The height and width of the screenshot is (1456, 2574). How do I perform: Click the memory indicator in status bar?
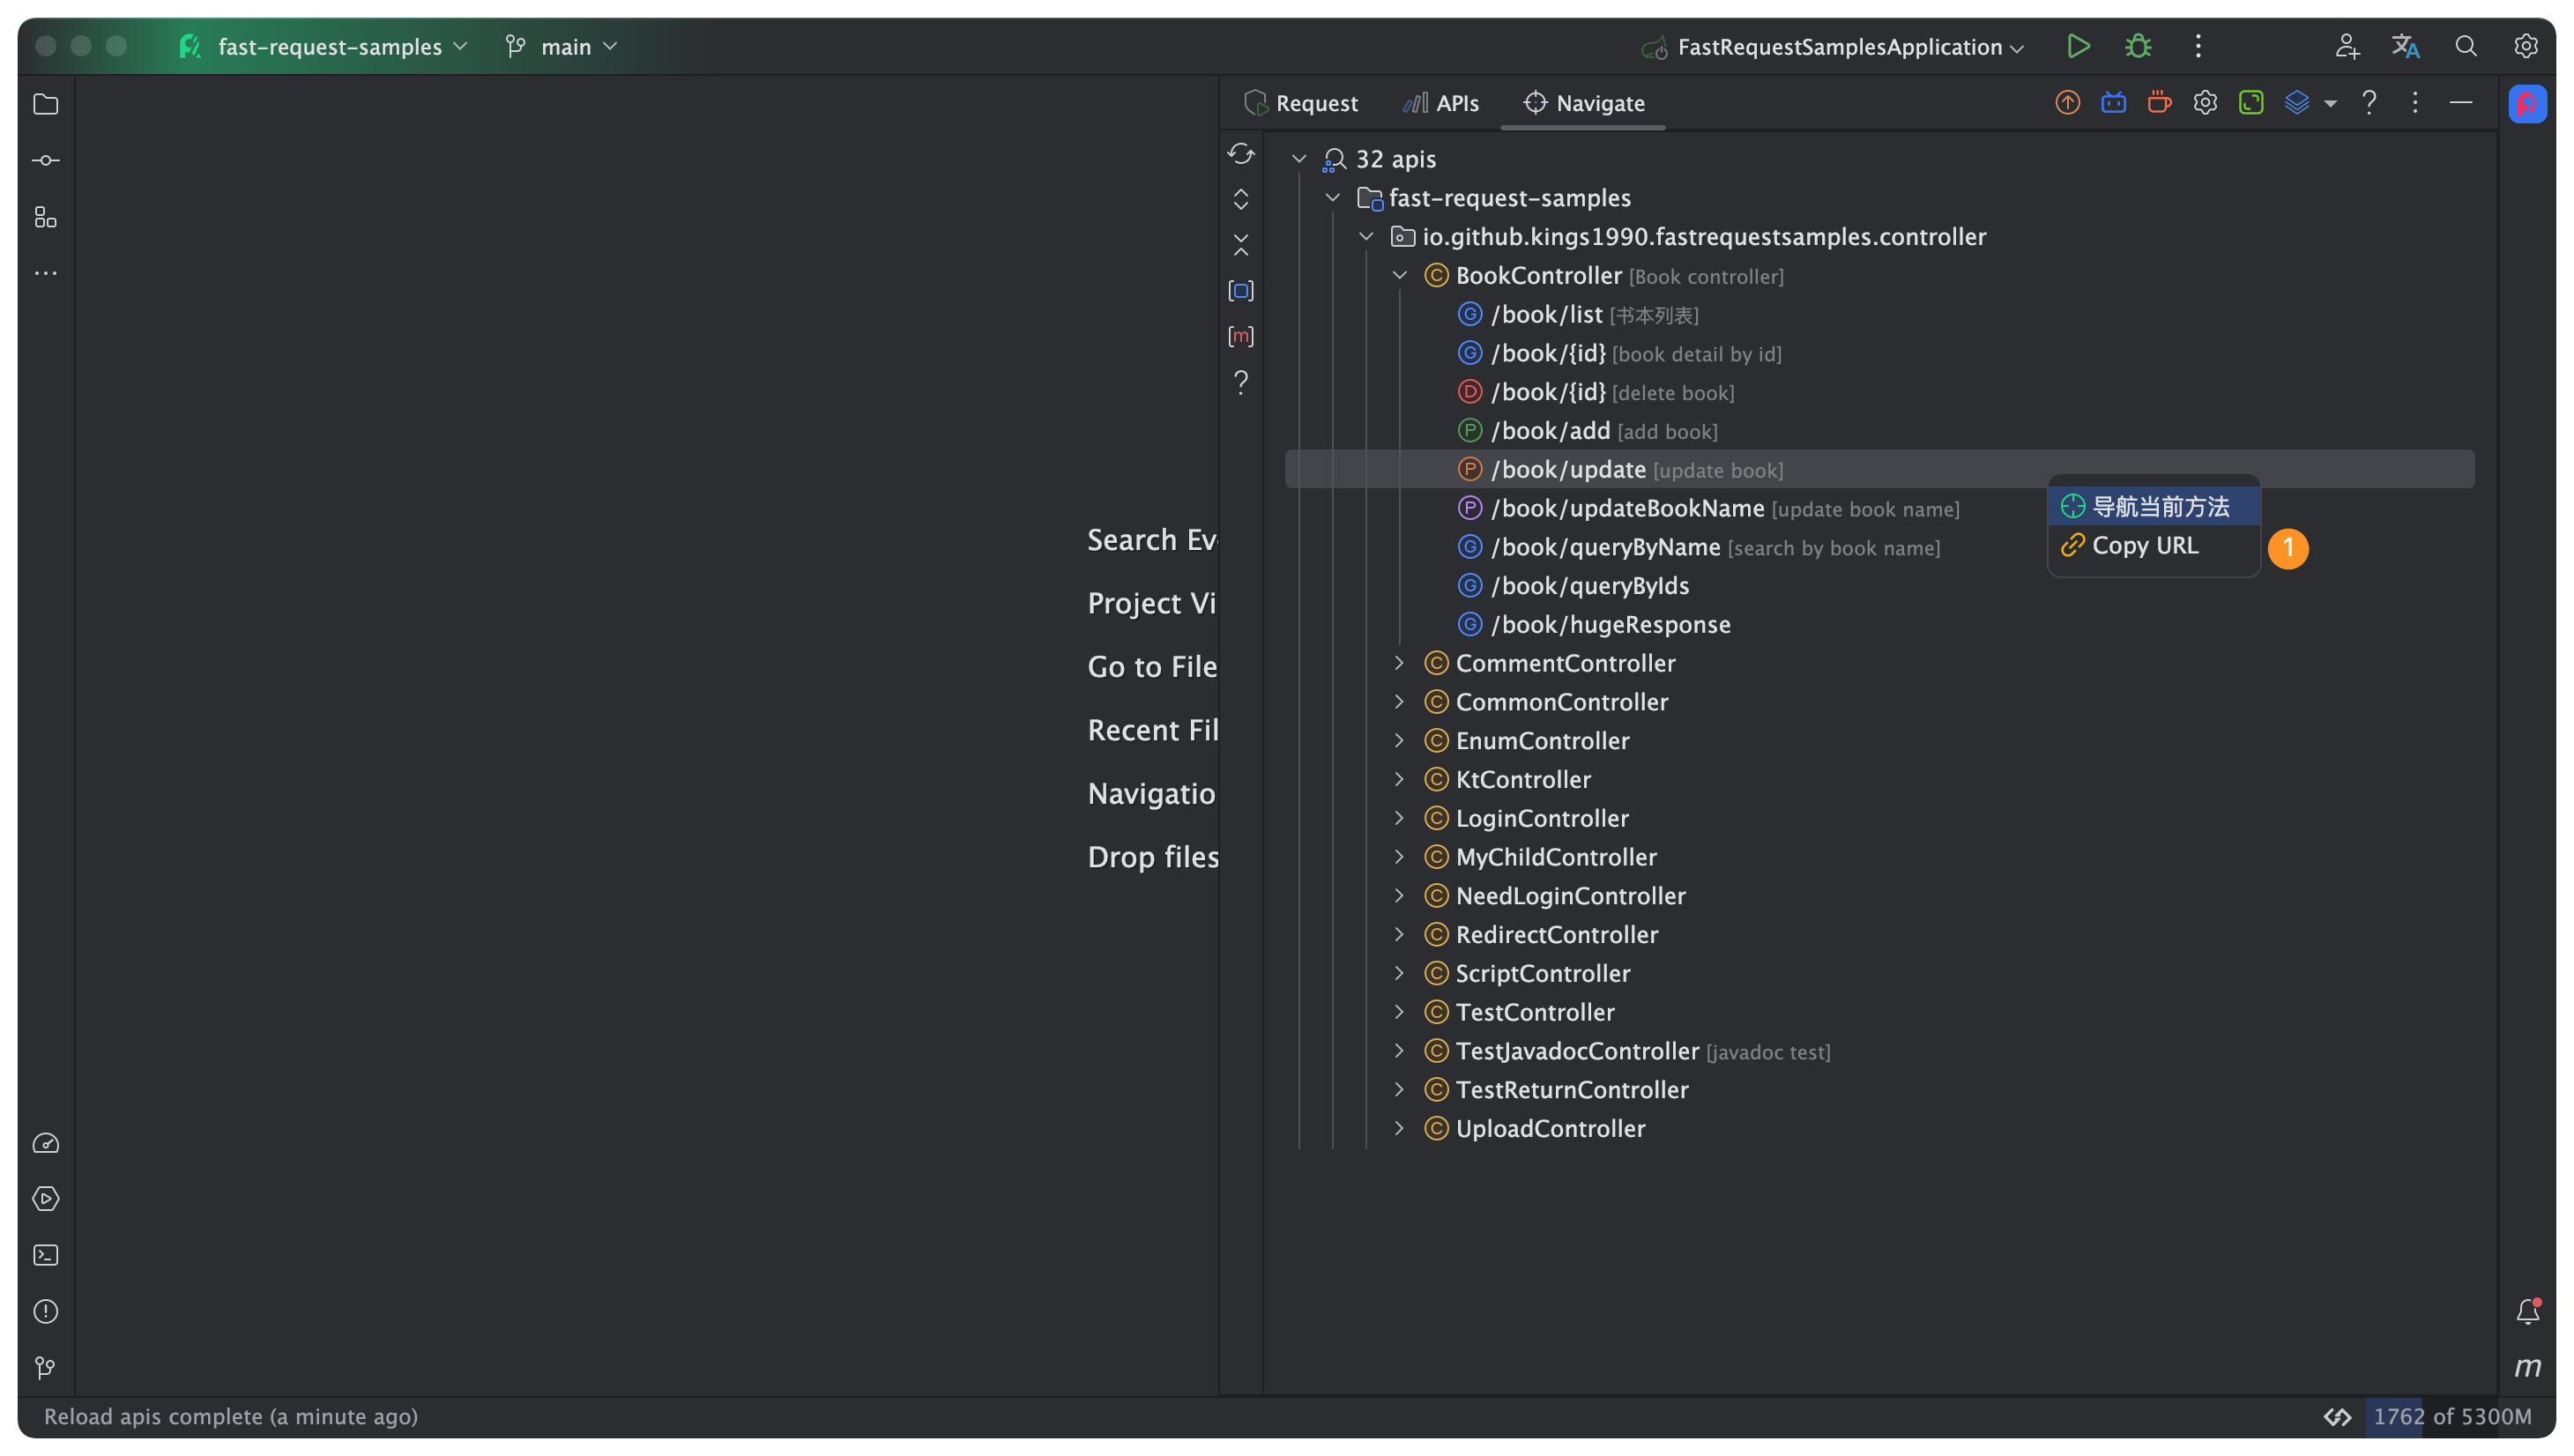[2451, 1416]
